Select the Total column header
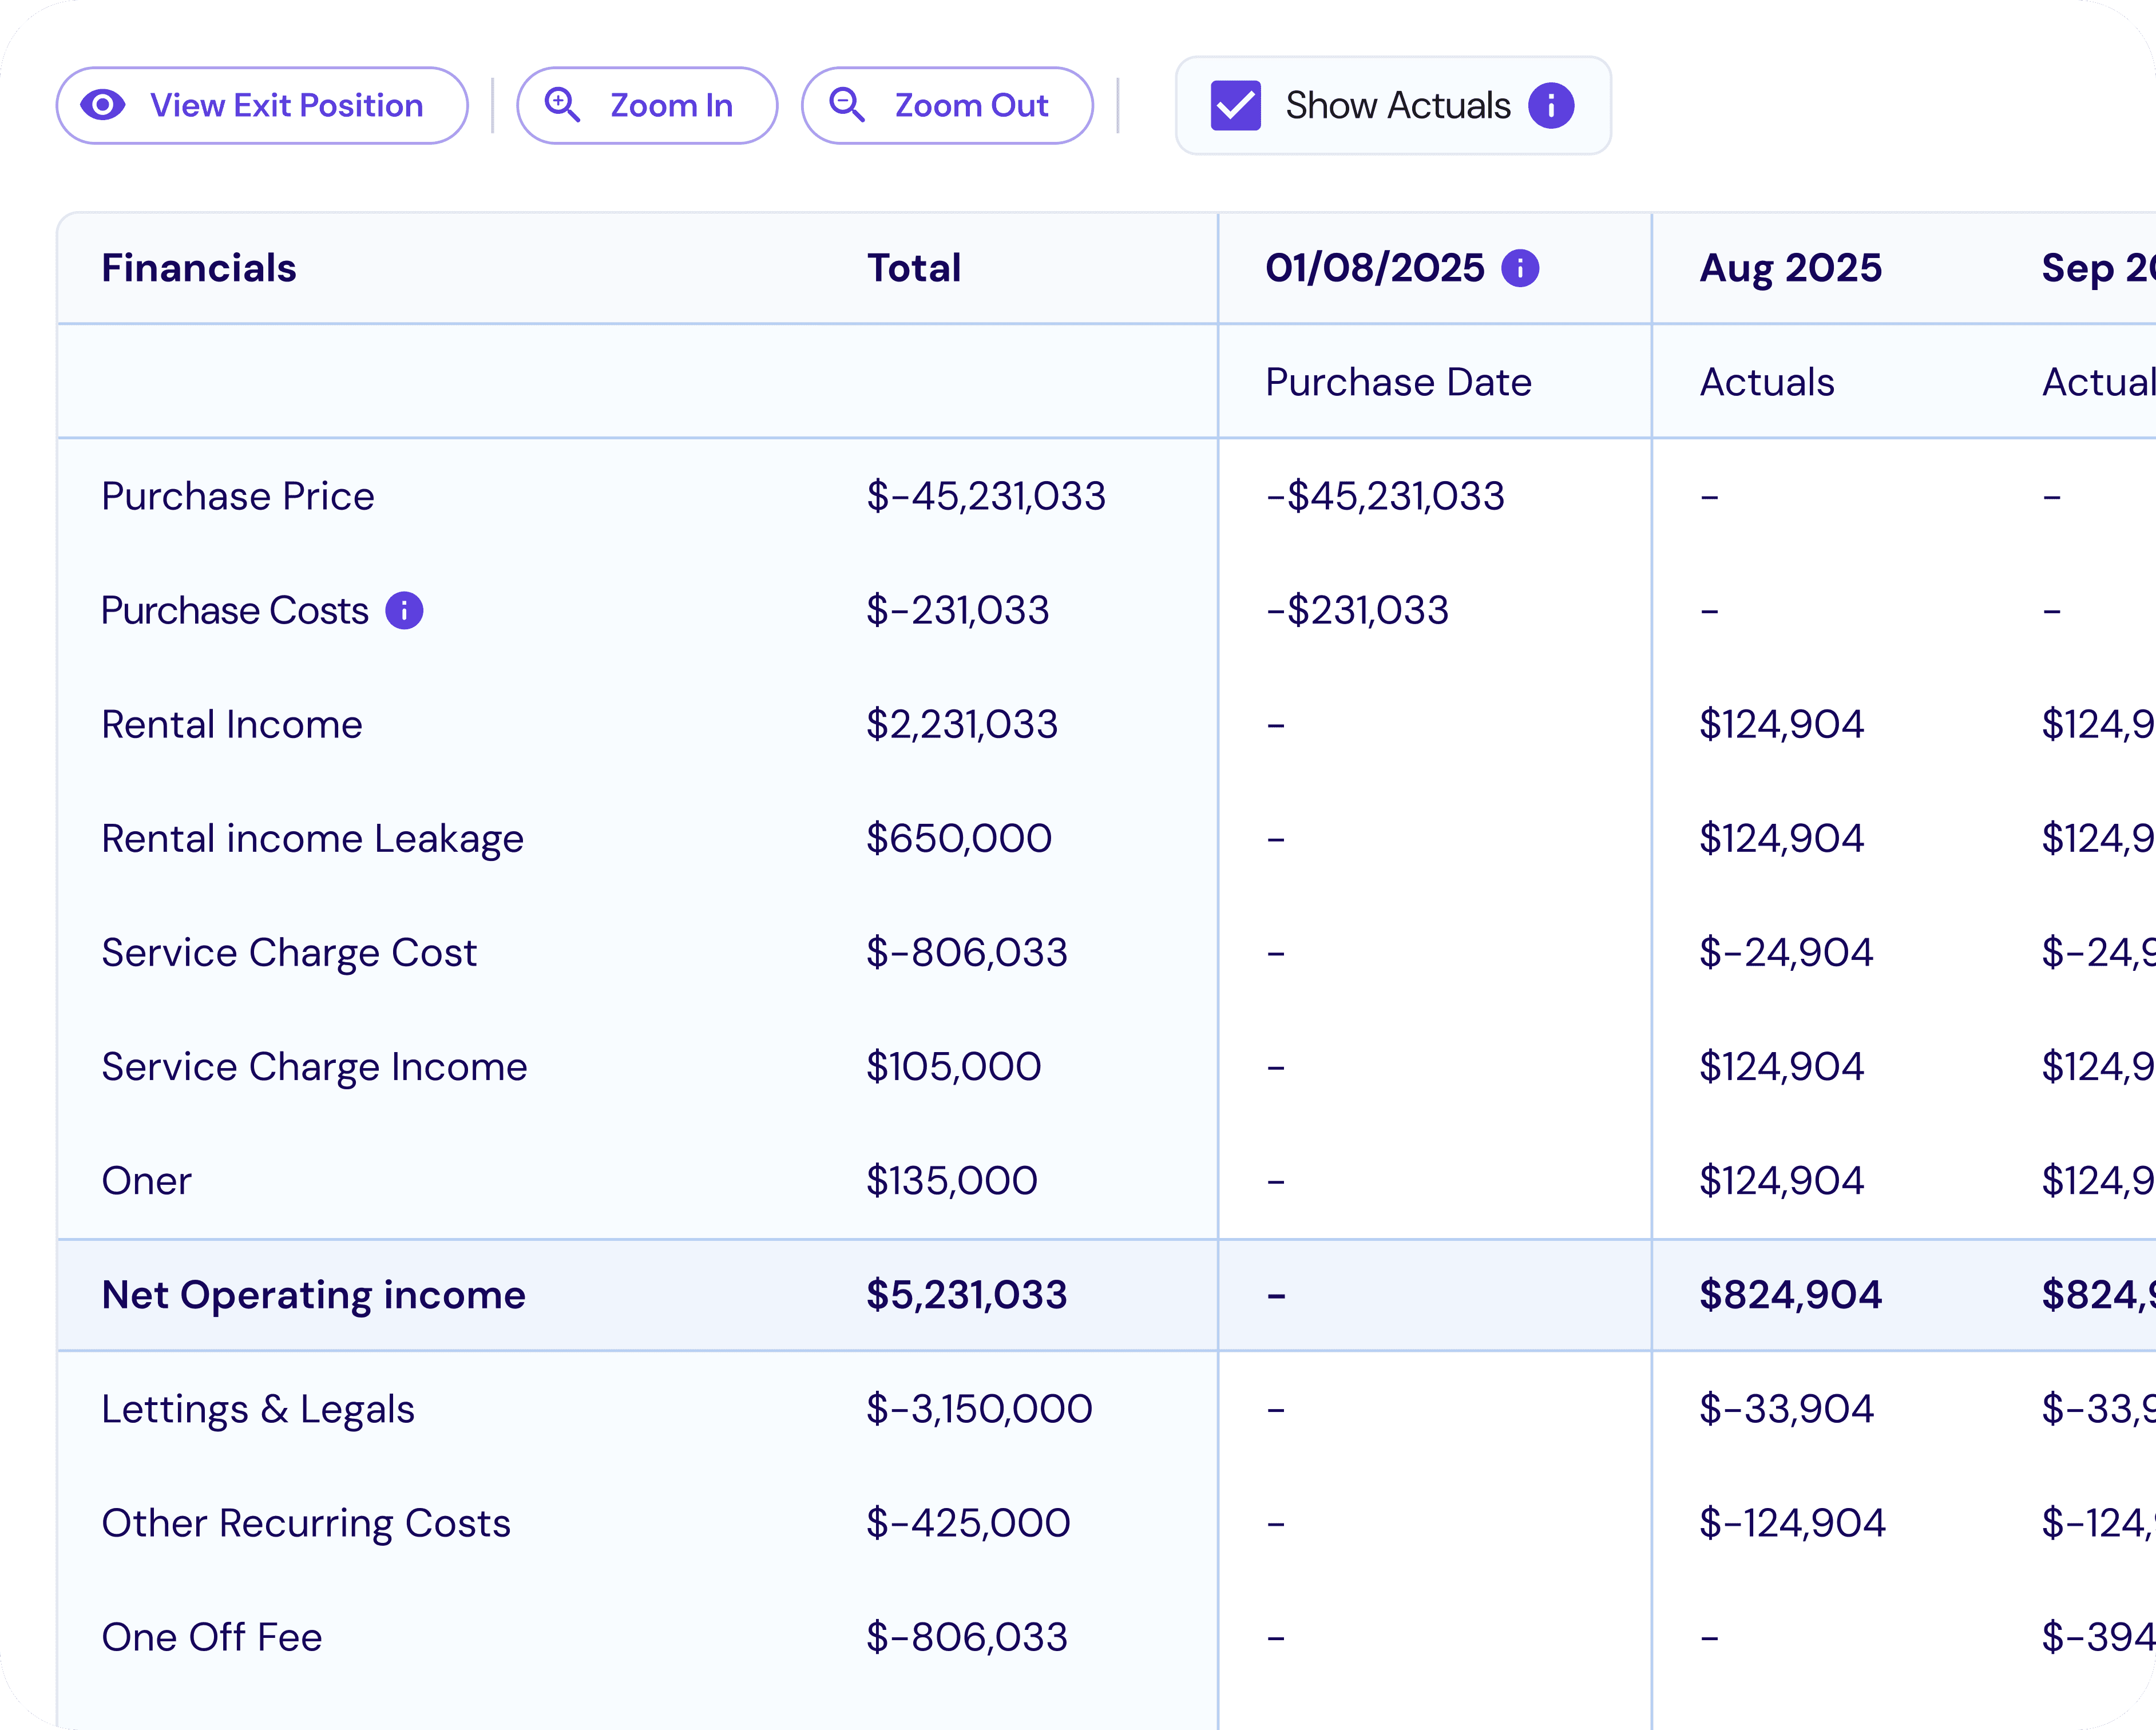2156x1730 pixels. tap(913, 268)
